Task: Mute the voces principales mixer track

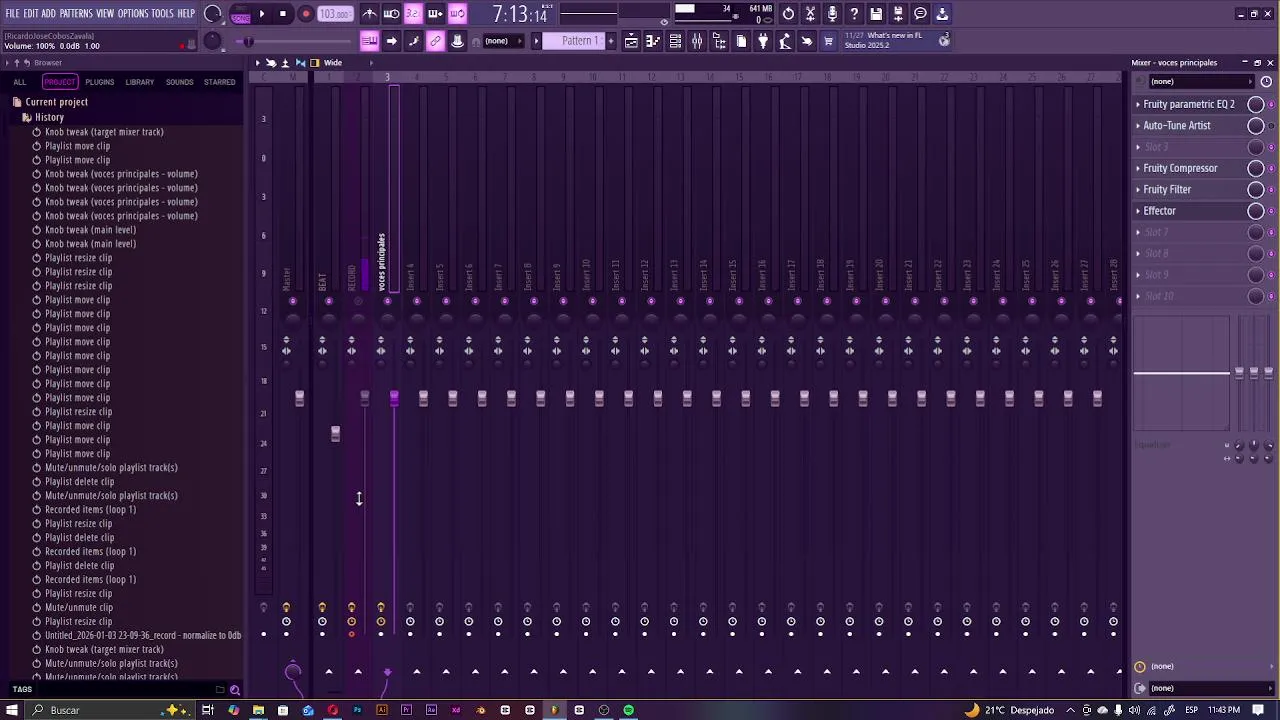Action: tap(388, 301)
